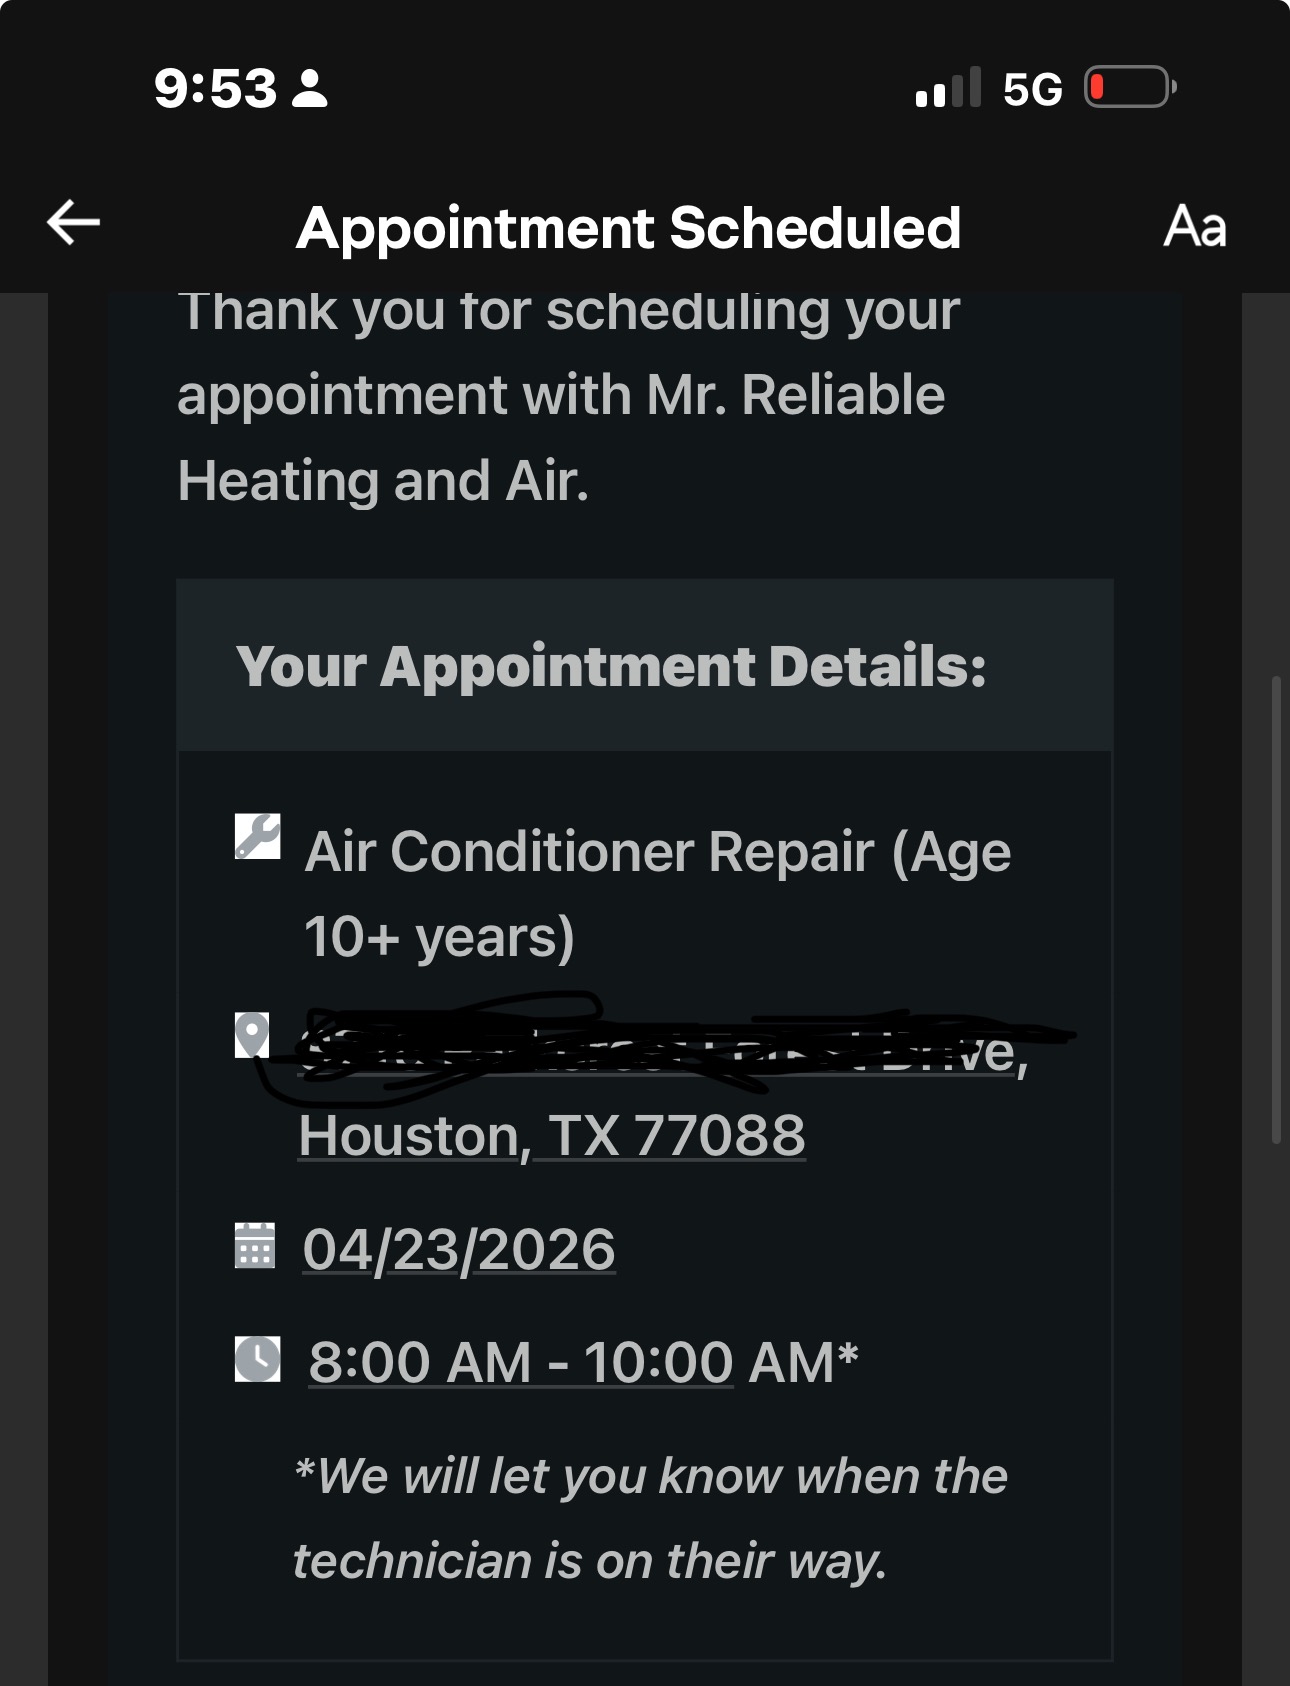The image size is (1290, 1686).
Task: Tap the 8:00 AM - 10:00 AM time link
Action: (x=521, y=1362)
